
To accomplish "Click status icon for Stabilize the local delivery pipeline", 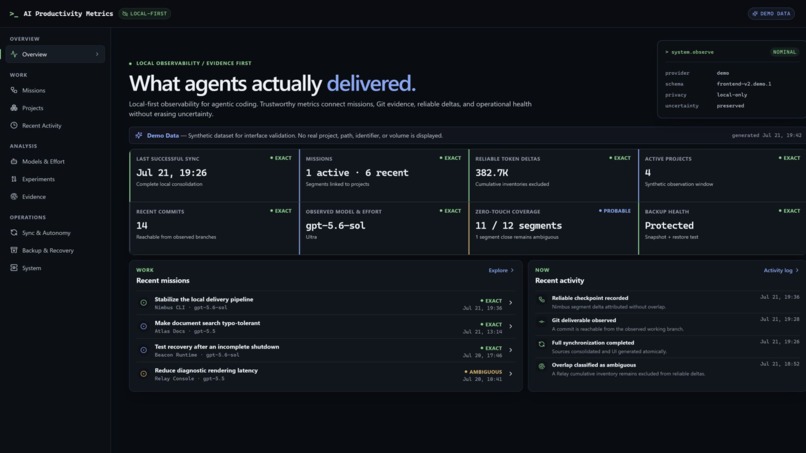I will click(x=143, y=303).
